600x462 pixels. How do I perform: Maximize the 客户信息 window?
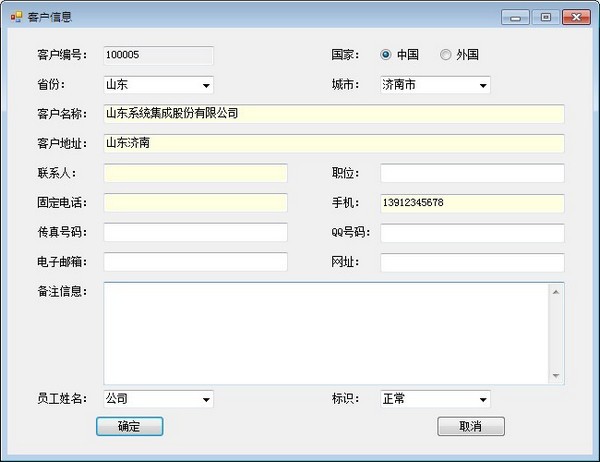tap(546, 17)
